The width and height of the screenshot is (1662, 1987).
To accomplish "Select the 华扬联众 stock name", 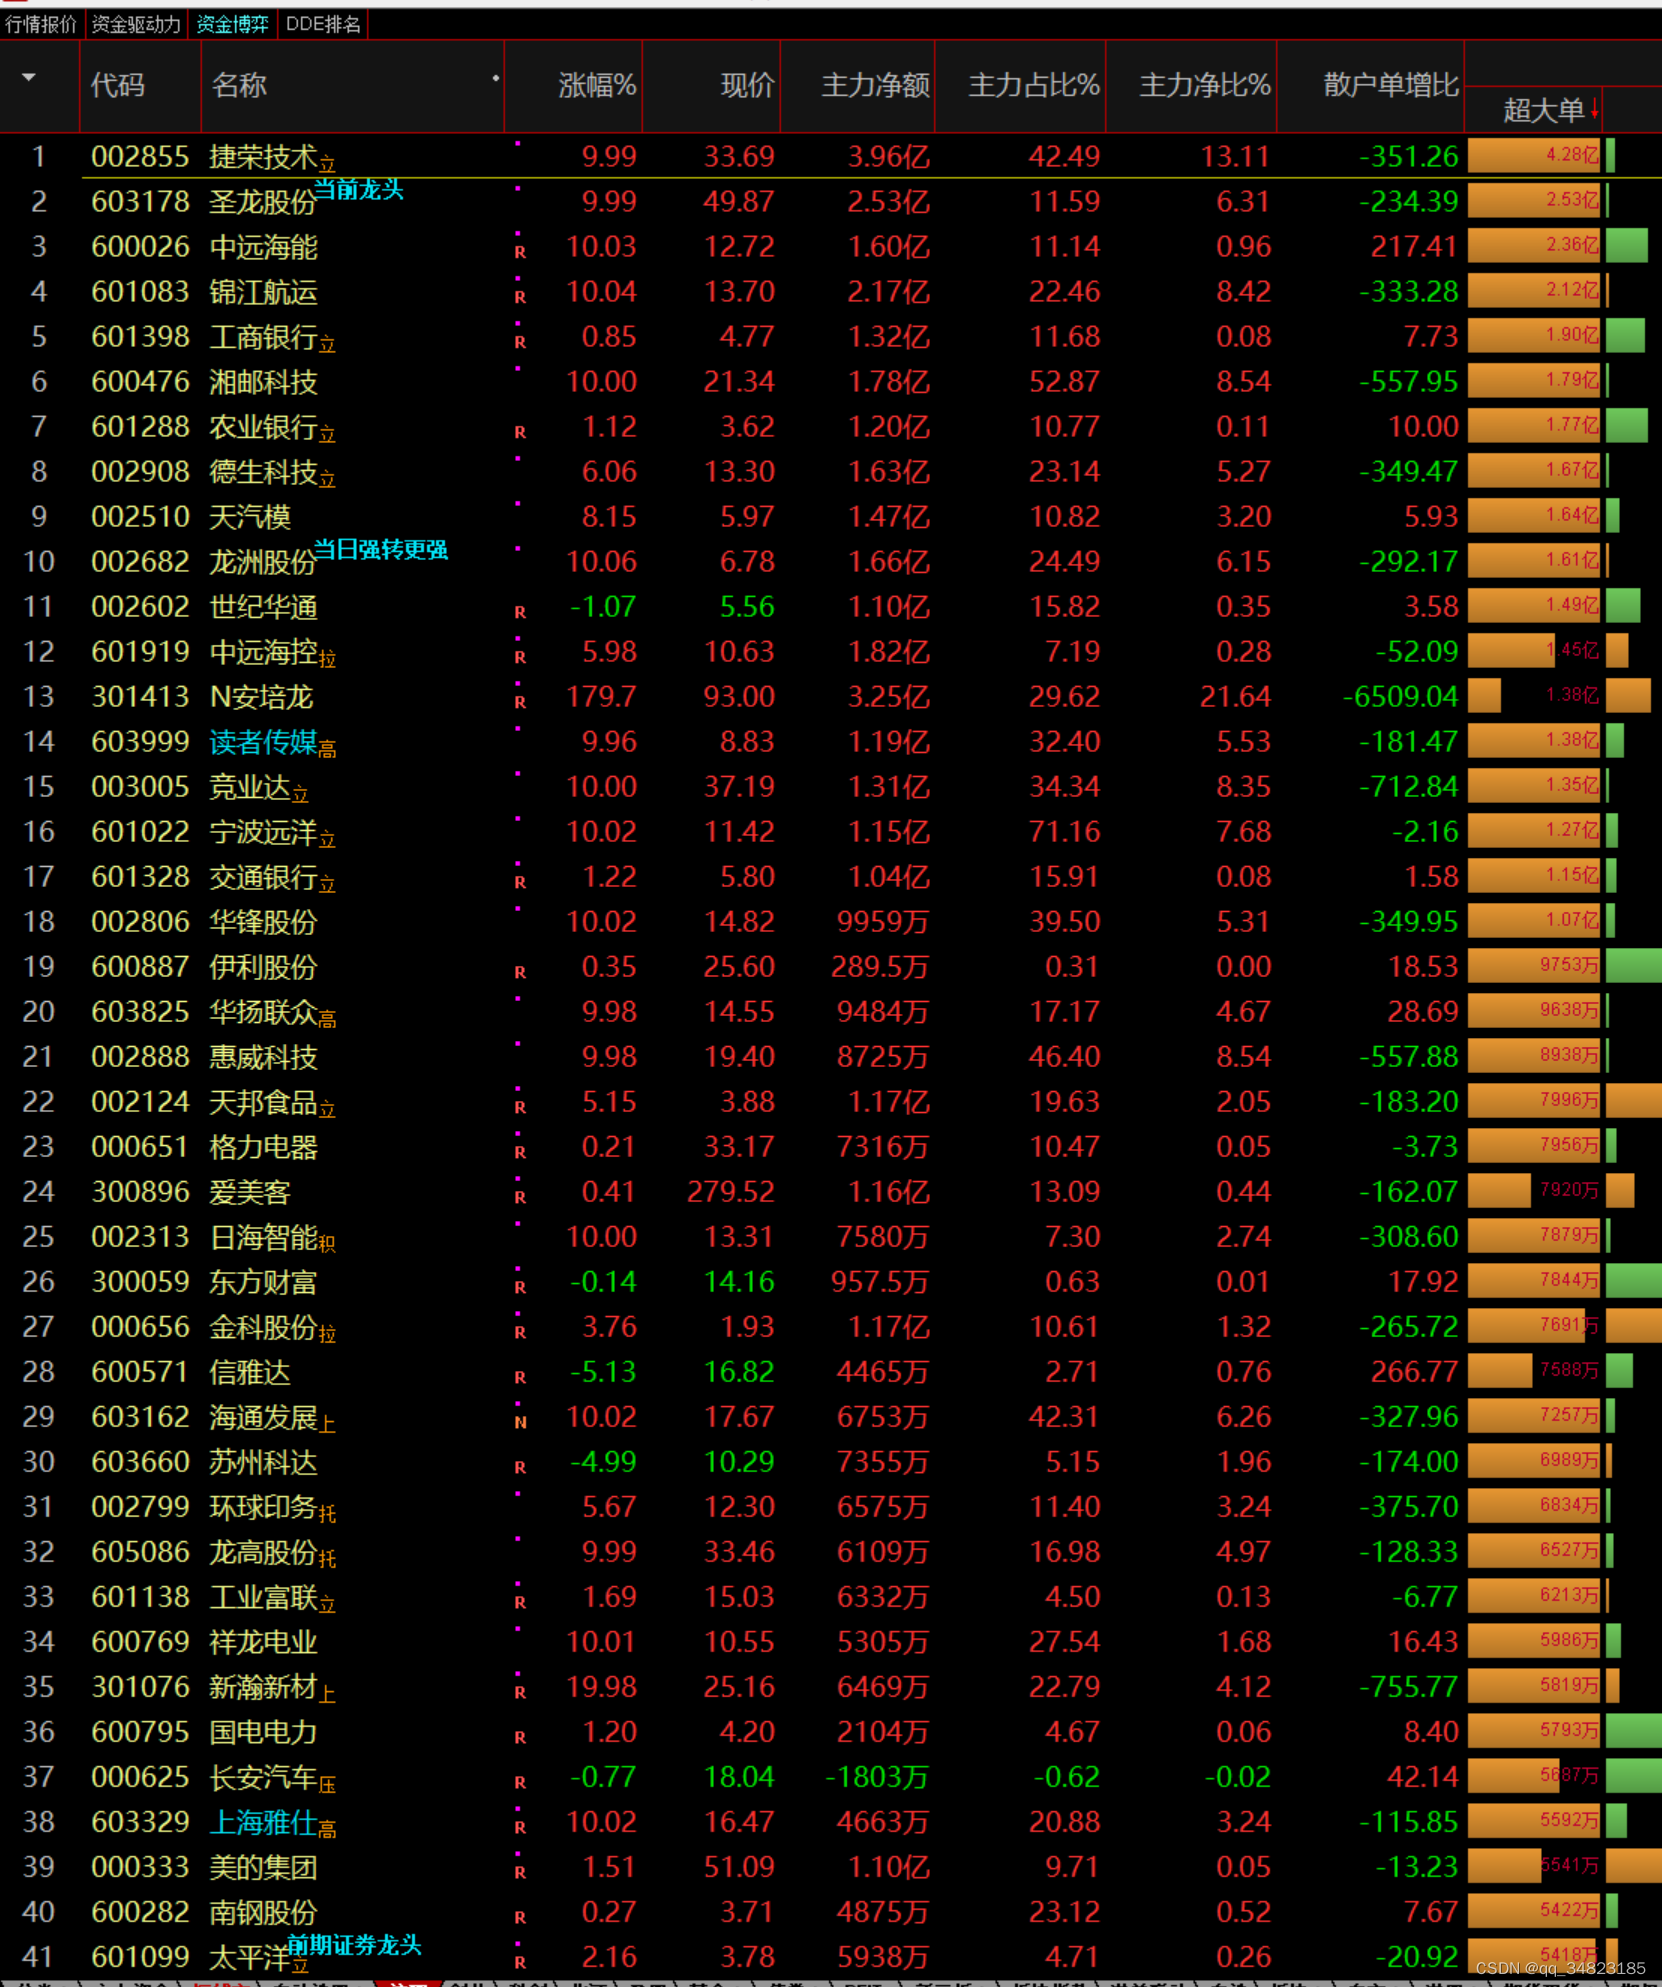I will (263, 1012).
